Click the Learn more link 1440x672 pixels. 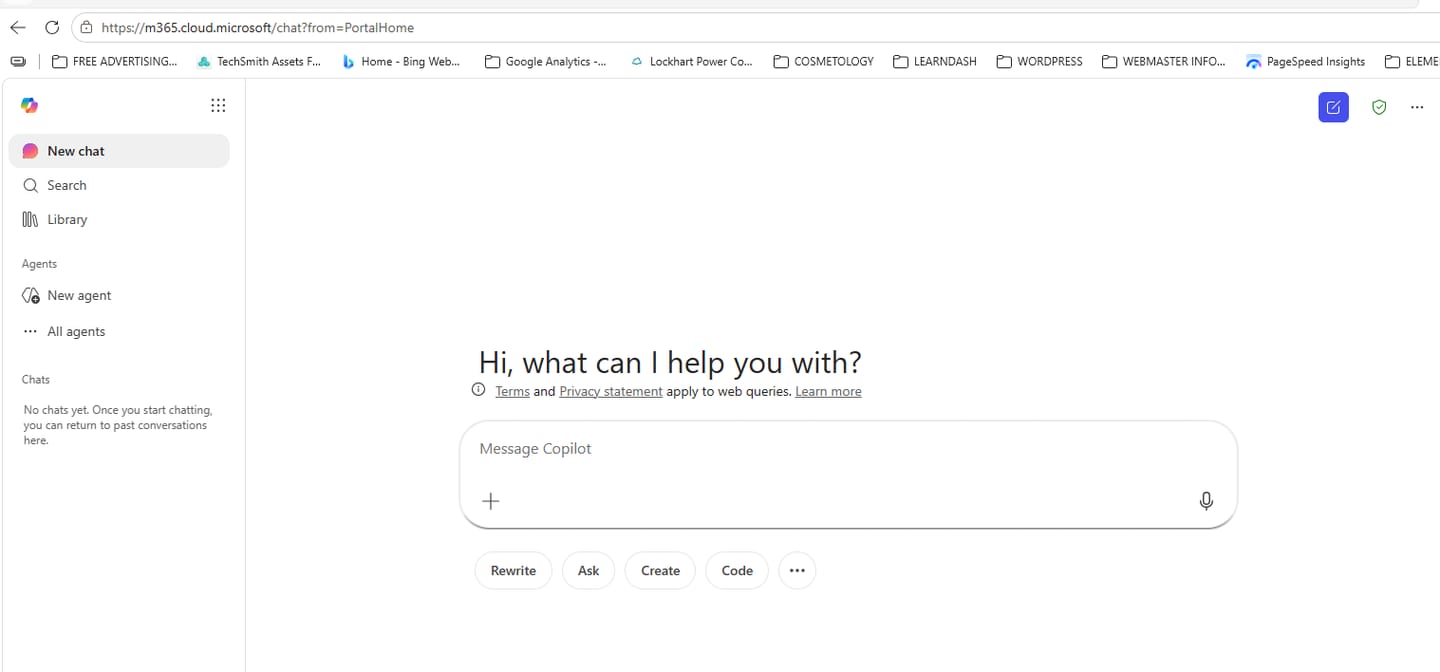(x=828, y=391)
